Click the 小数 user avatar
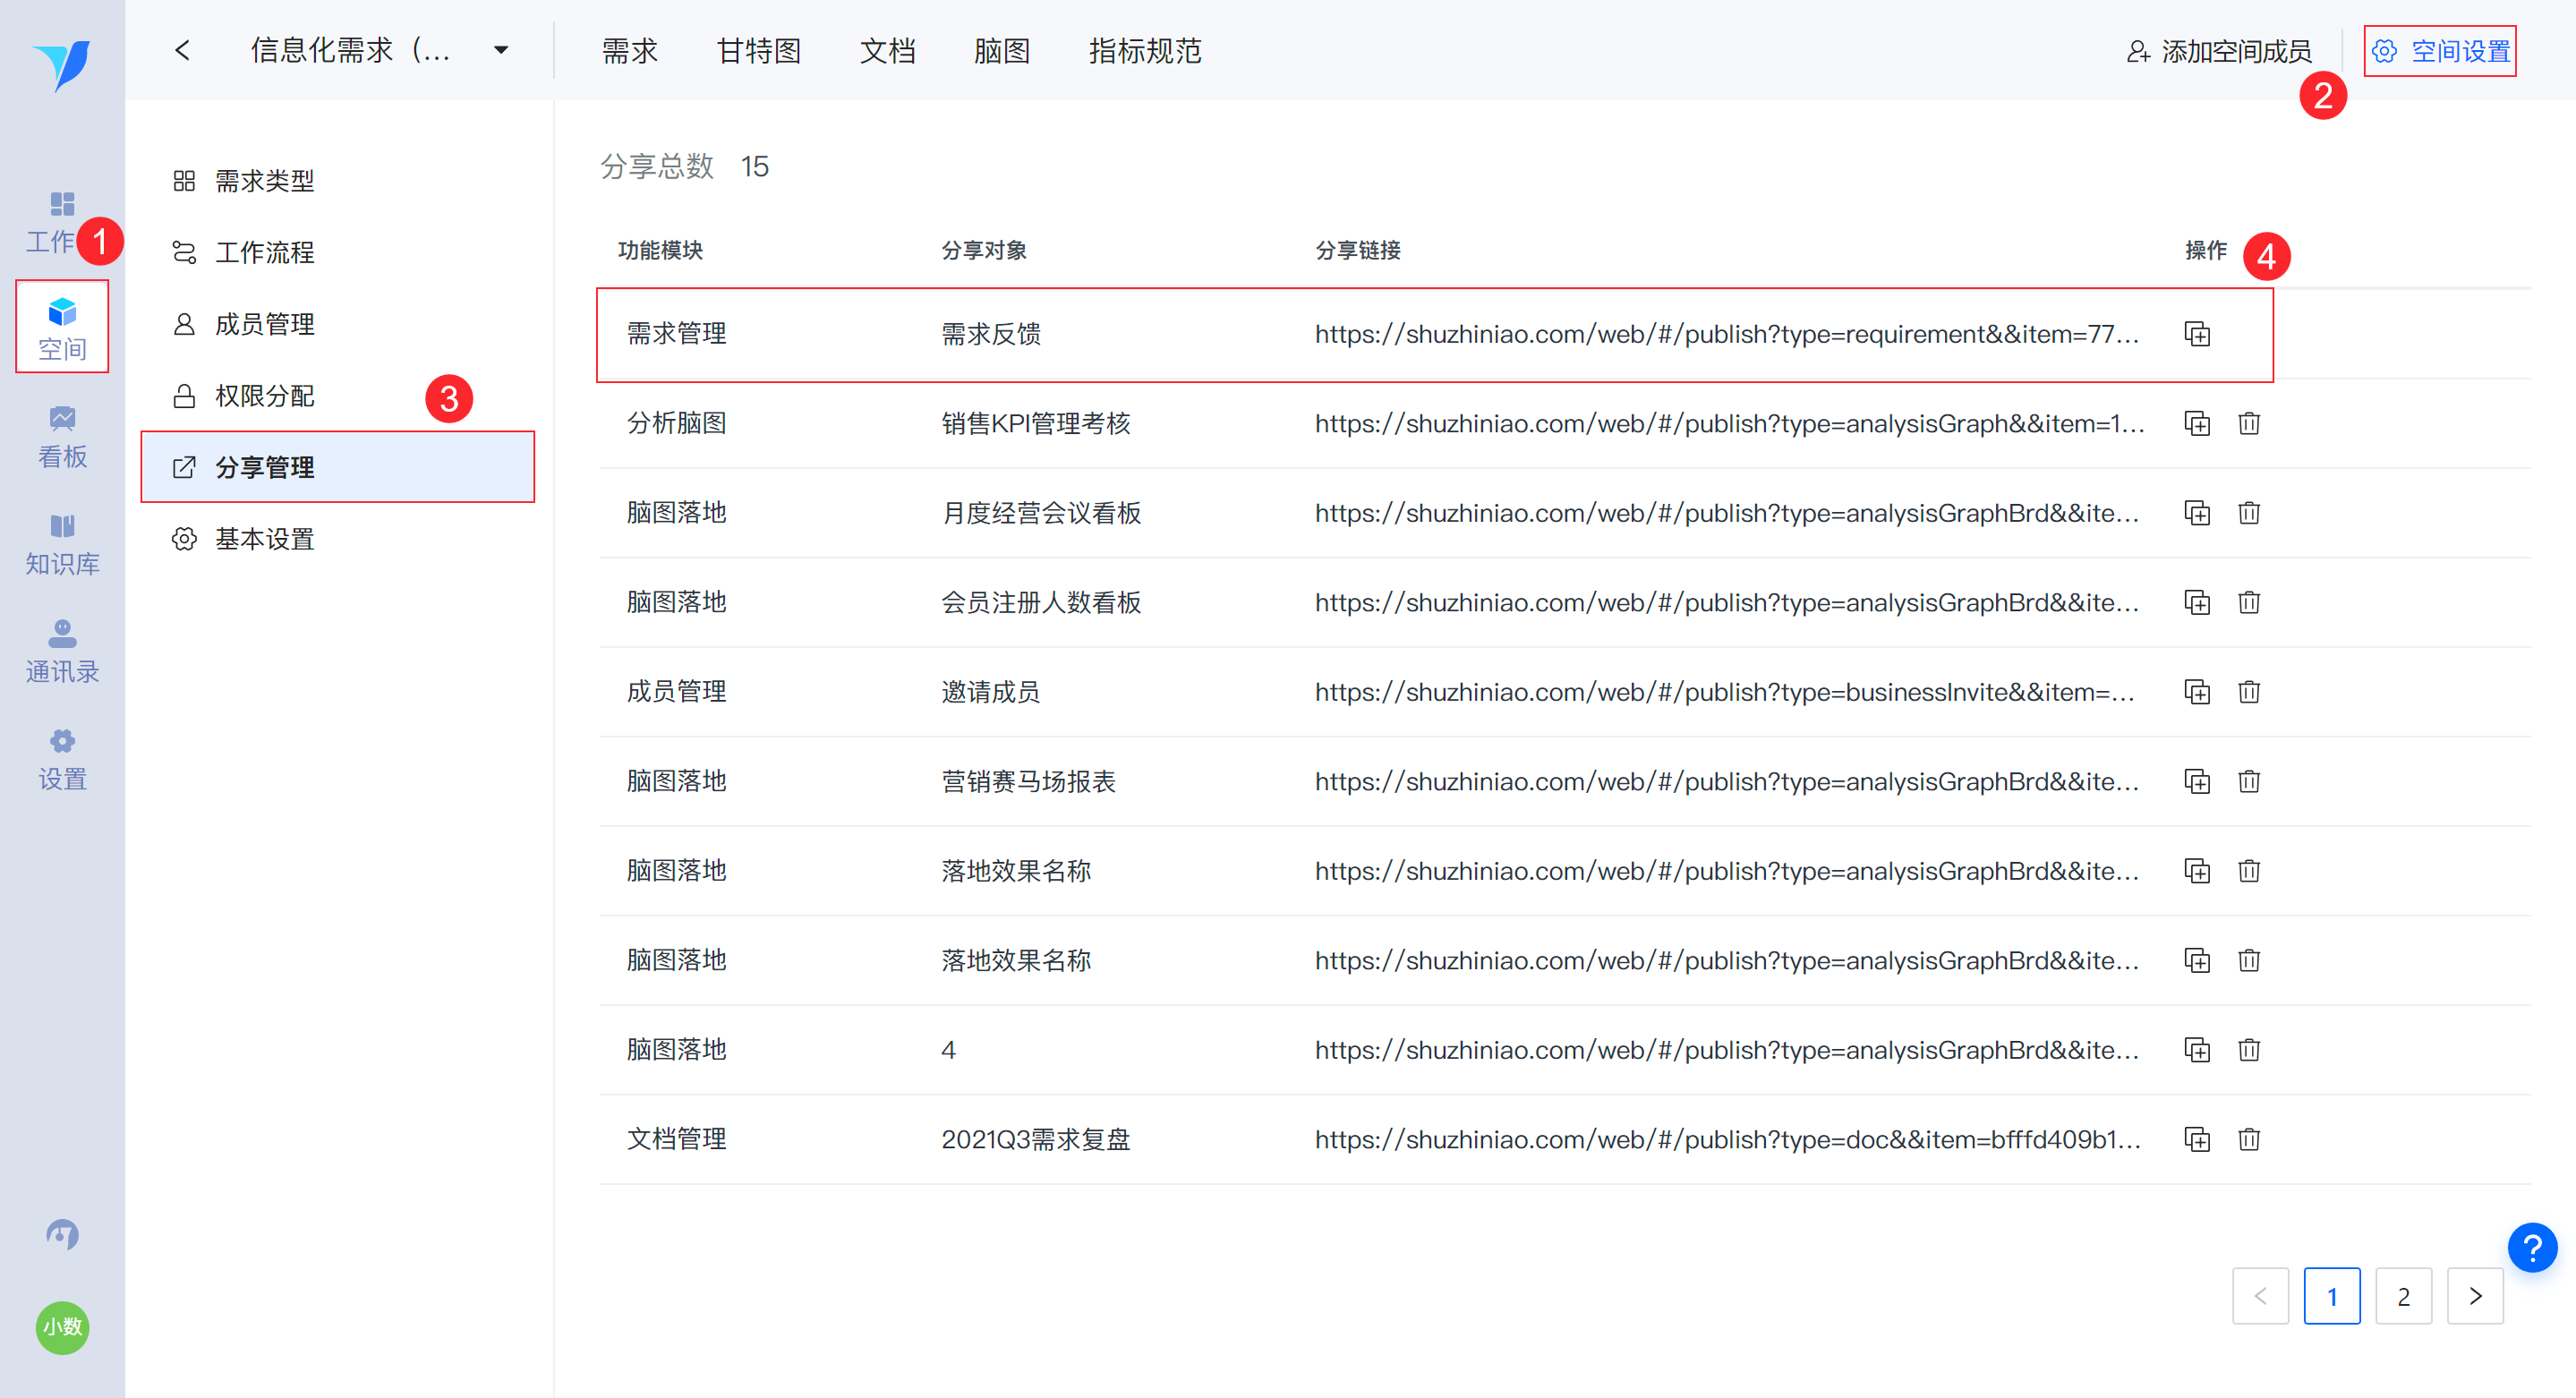Image resolution: width=2576 pixels, height=1398 pixels. click(62, 1326)
